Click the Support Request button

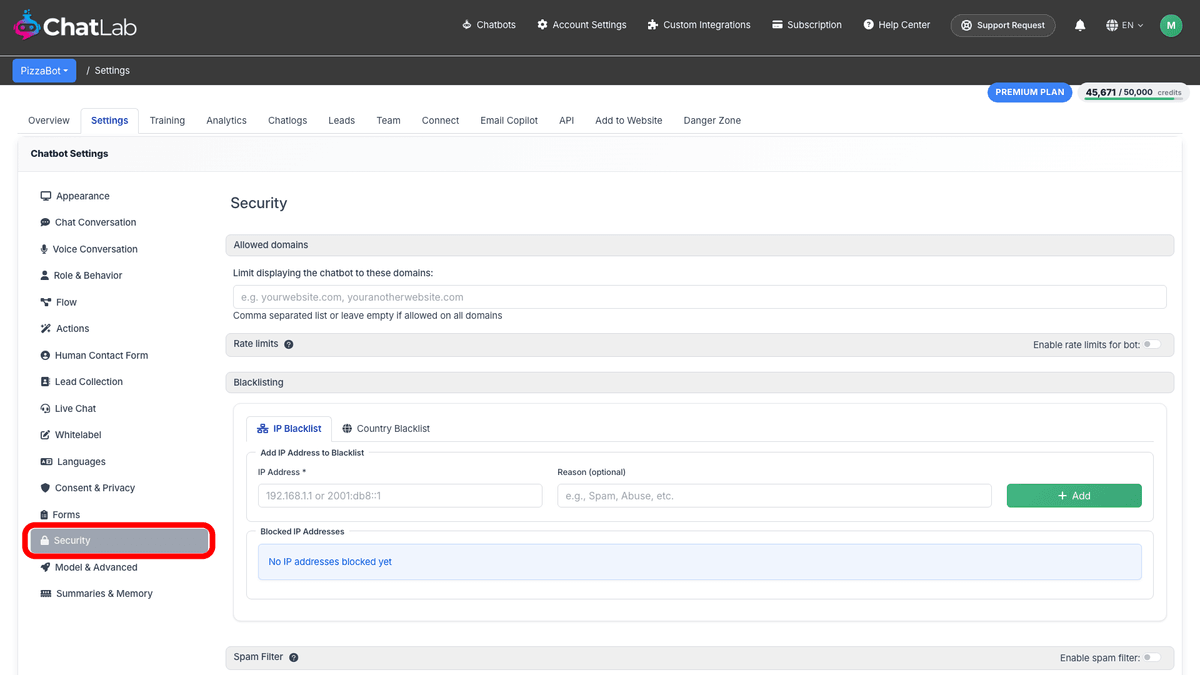tap(1003, 25)
